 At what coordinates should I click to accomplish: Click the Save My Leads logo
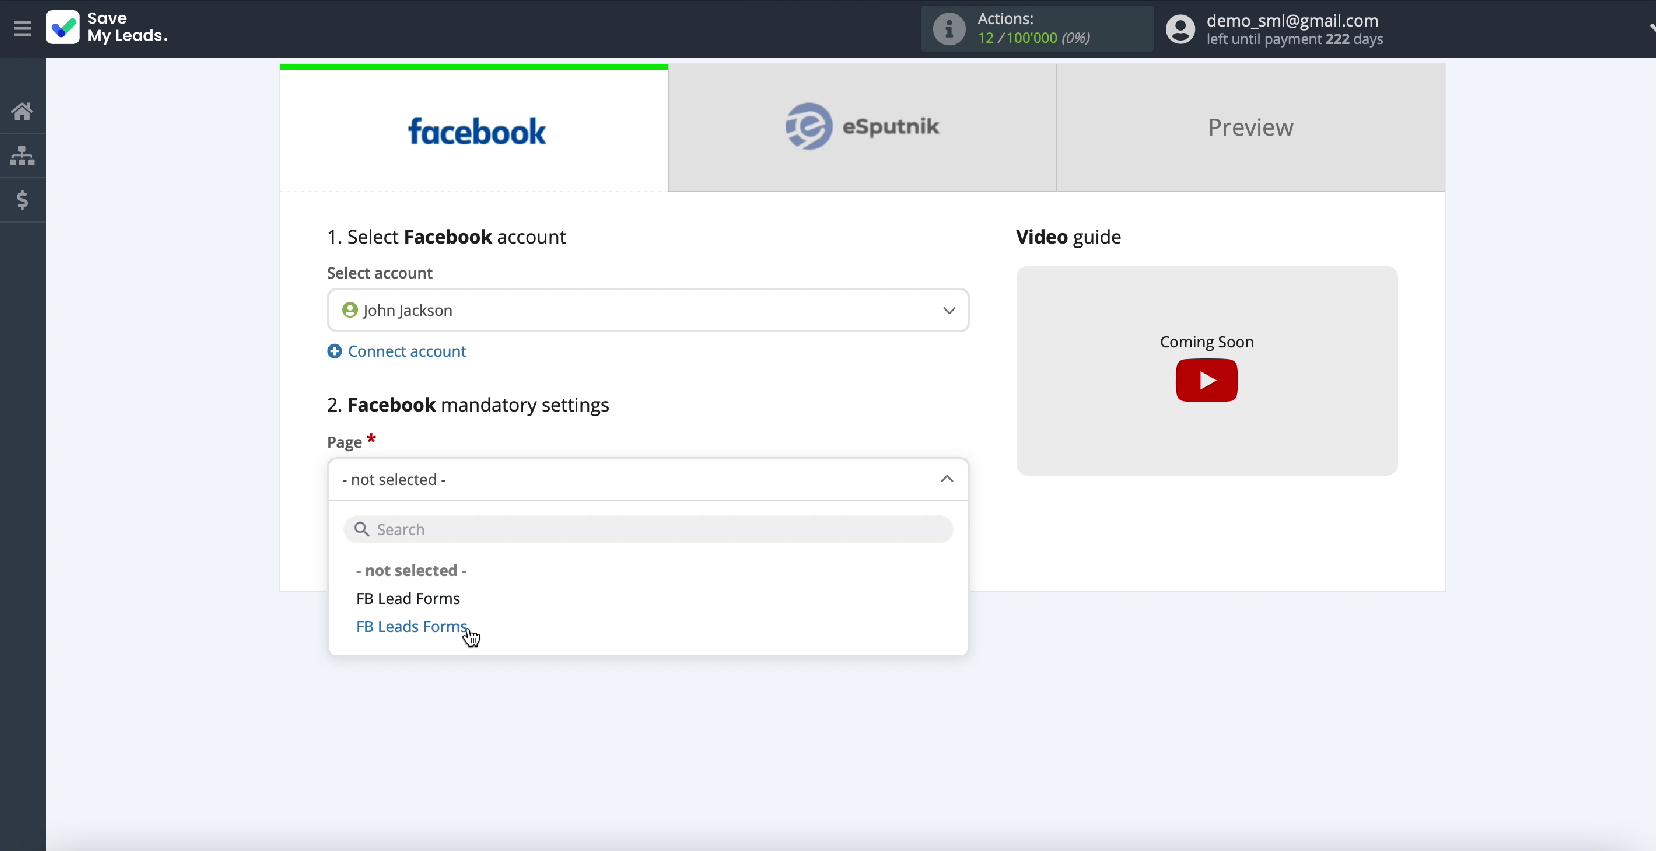coord(107,28)
